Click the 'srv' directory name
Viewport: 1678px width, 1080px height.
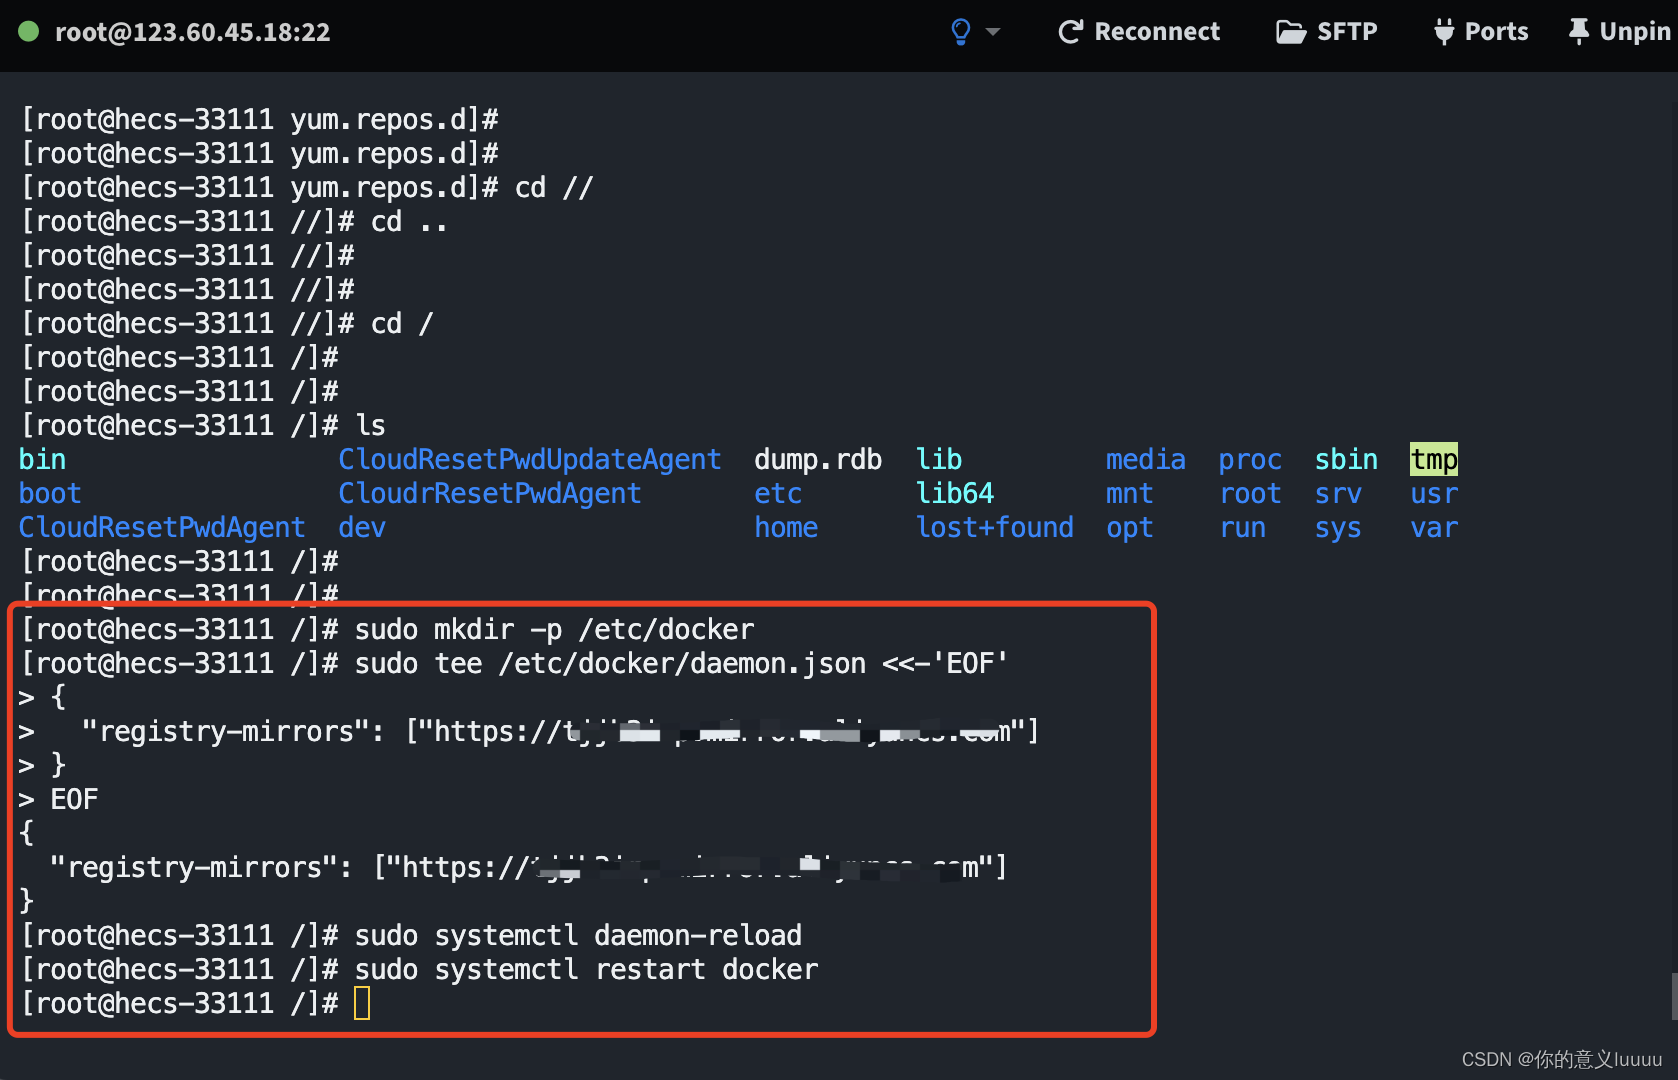(x=1338, y=493)
